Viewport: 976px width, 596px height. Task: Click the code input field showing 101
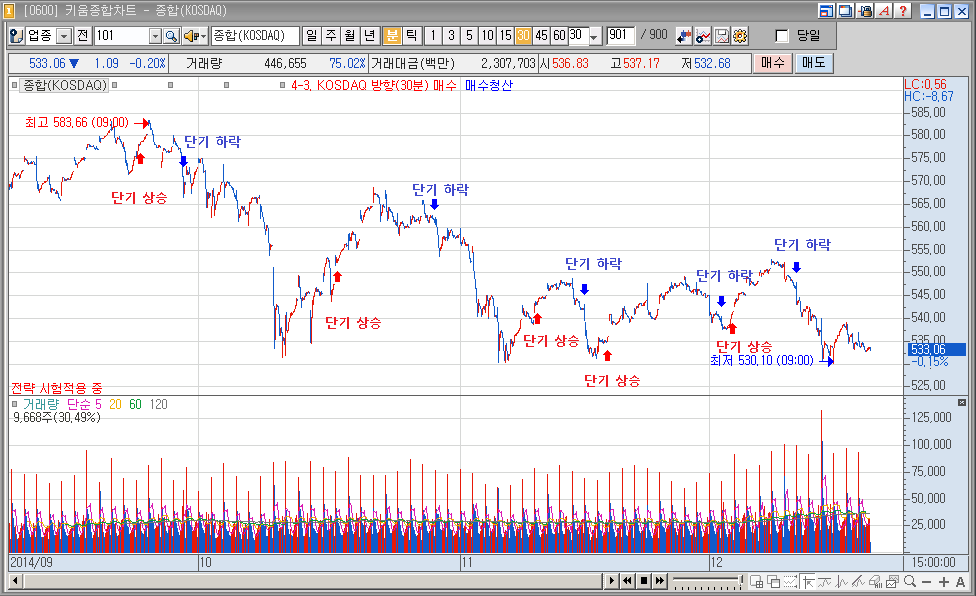(x=121, y=36)
